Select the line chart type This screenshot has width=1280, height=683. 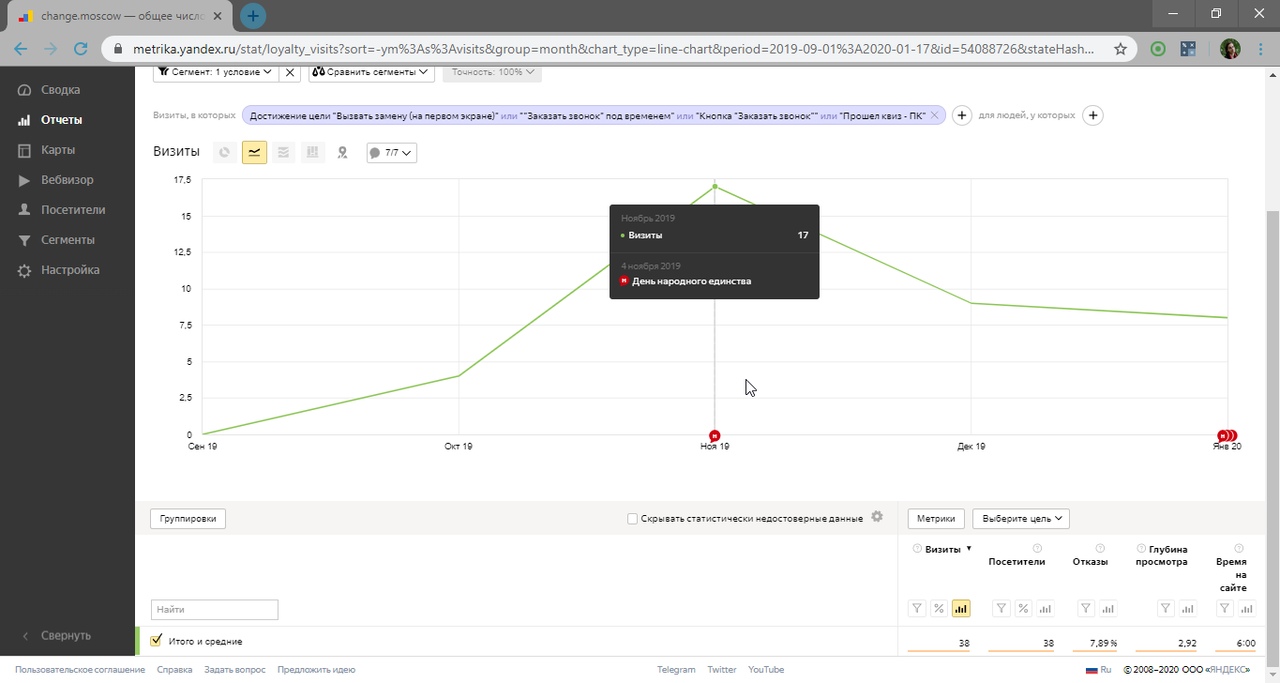coord(254,152)
